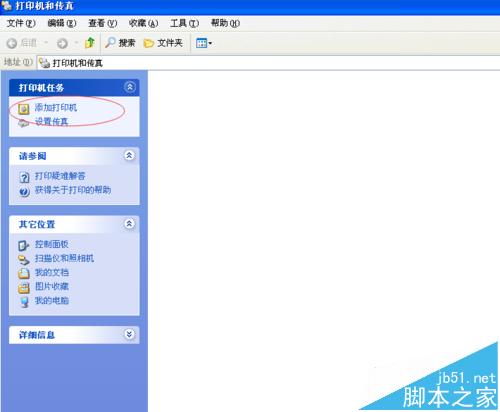Click the address bar field

click(x=268, y=63)
